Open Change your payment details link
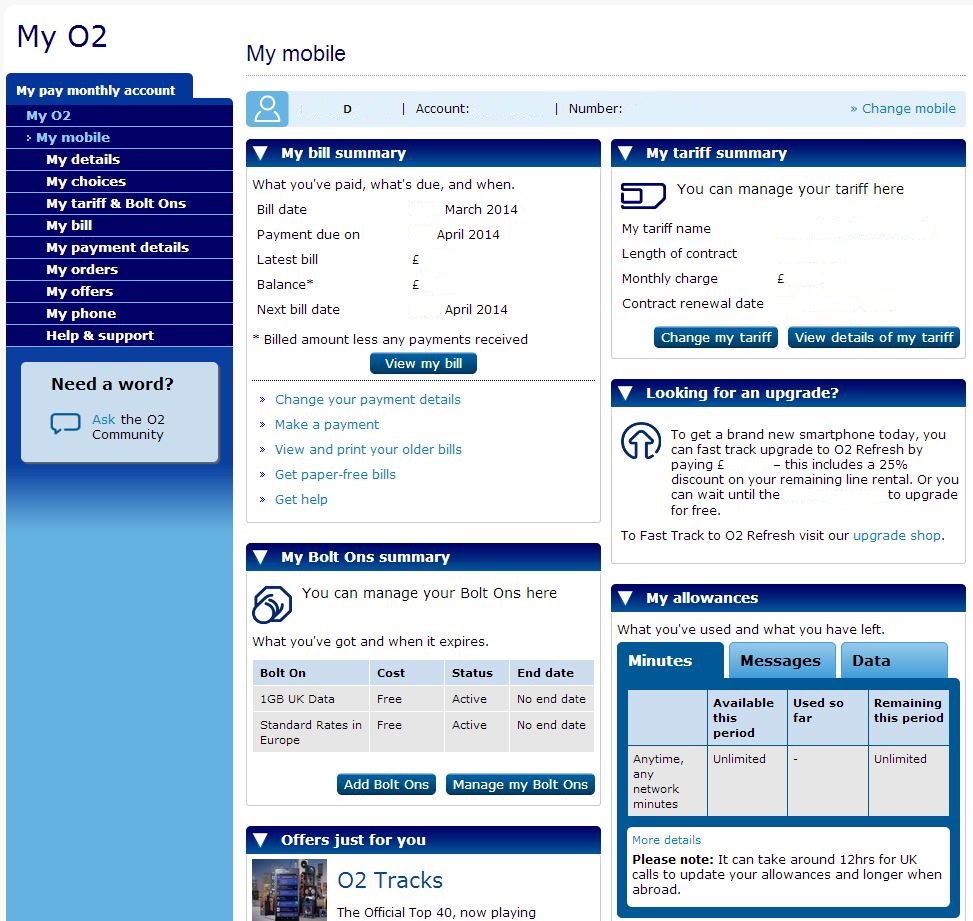Viewport: 973px width, 921px height. (368, 400)
